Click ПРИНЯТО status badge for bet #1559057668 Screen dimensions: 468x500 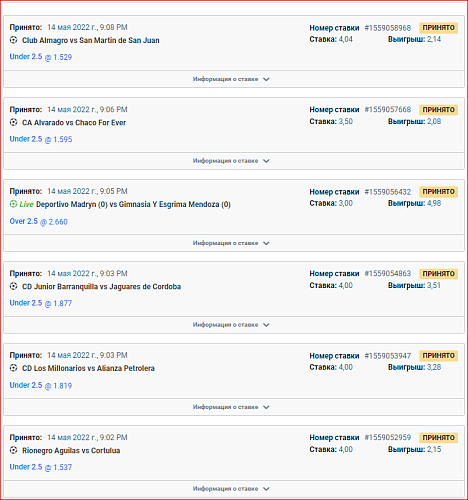[438, 110]
